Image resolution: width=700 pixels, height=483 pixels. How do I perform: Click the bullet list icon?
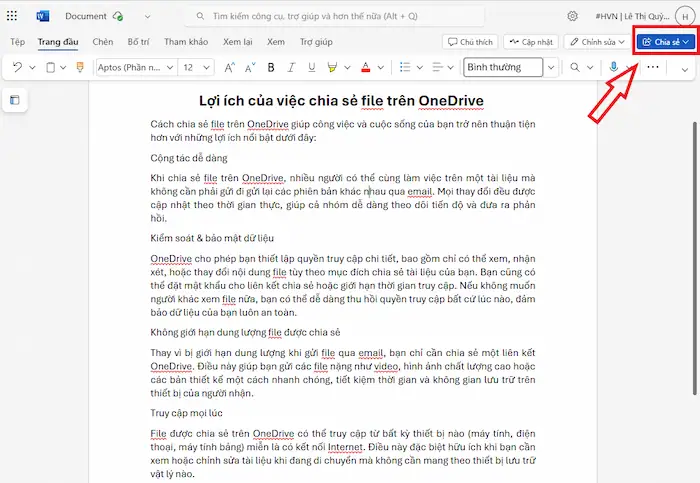click(405, 67)
